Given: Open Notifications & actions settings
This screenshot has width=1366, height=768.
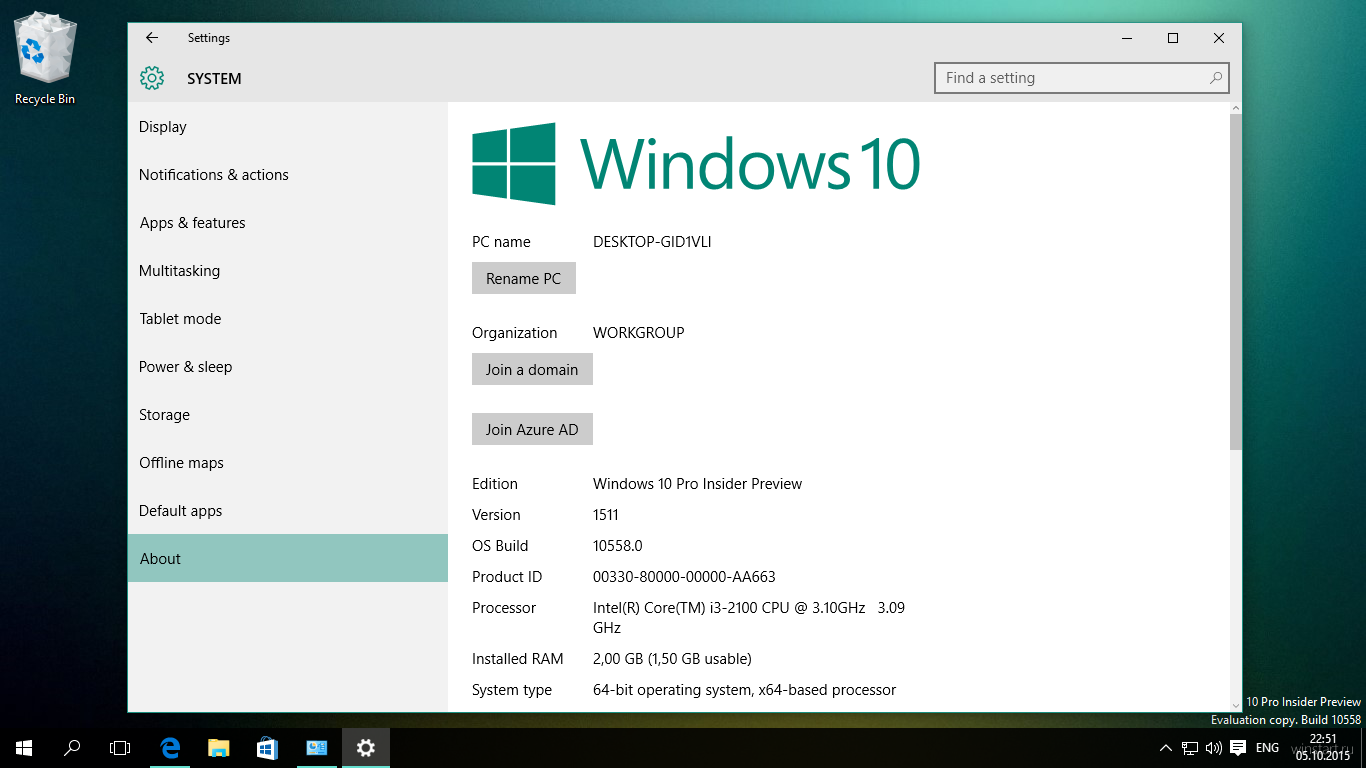Looking at the screenshot, I should tap(288, 175).
